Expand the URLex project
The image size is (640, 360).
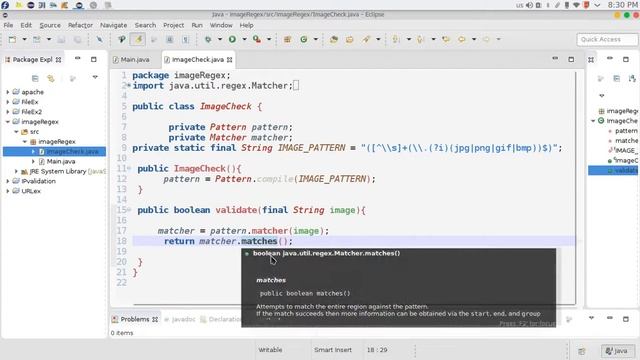[x=8, y=191]
